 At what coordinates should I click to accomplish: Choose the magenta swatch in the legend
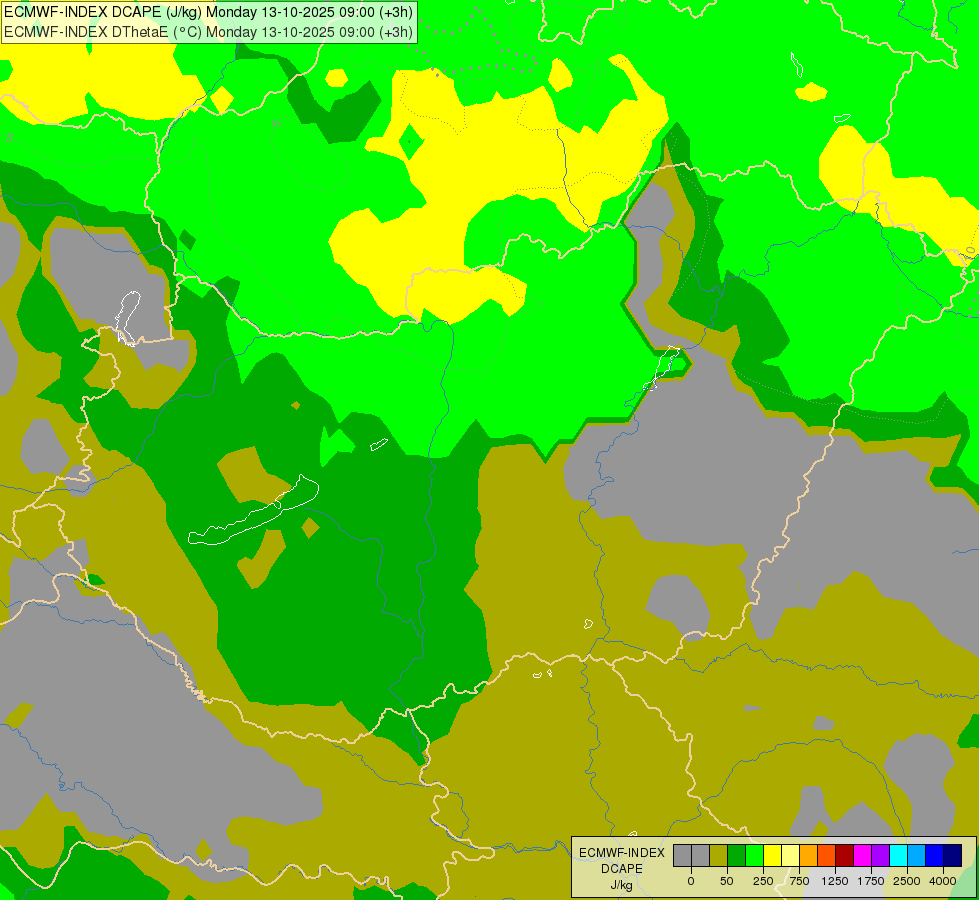(x=862, y=855)
